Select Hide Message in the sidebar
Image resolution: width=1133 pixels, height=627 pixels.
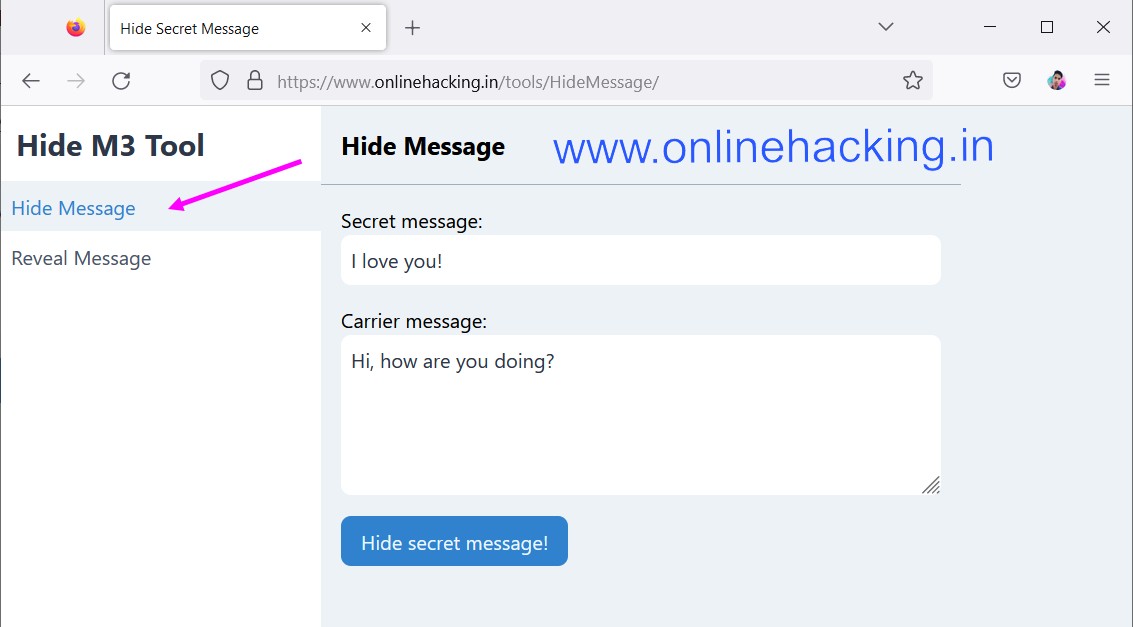[x=74, y=208]
